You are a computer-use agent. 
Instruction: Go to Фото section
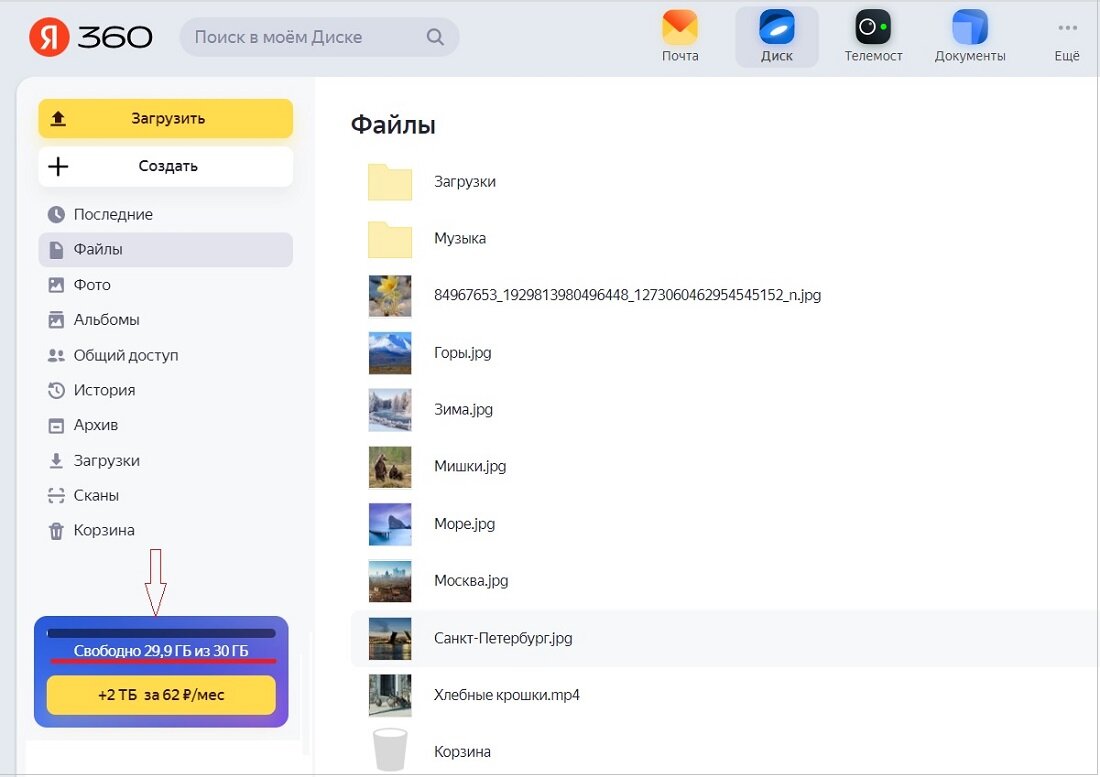pyautogui.click(x=166, y=285)
